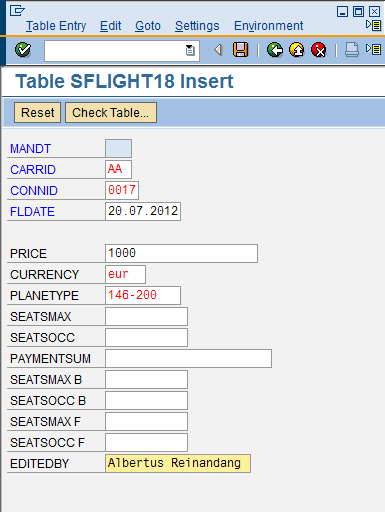385x512 pixels.
Task: Open the Edit menu
Action: [110, 26]
